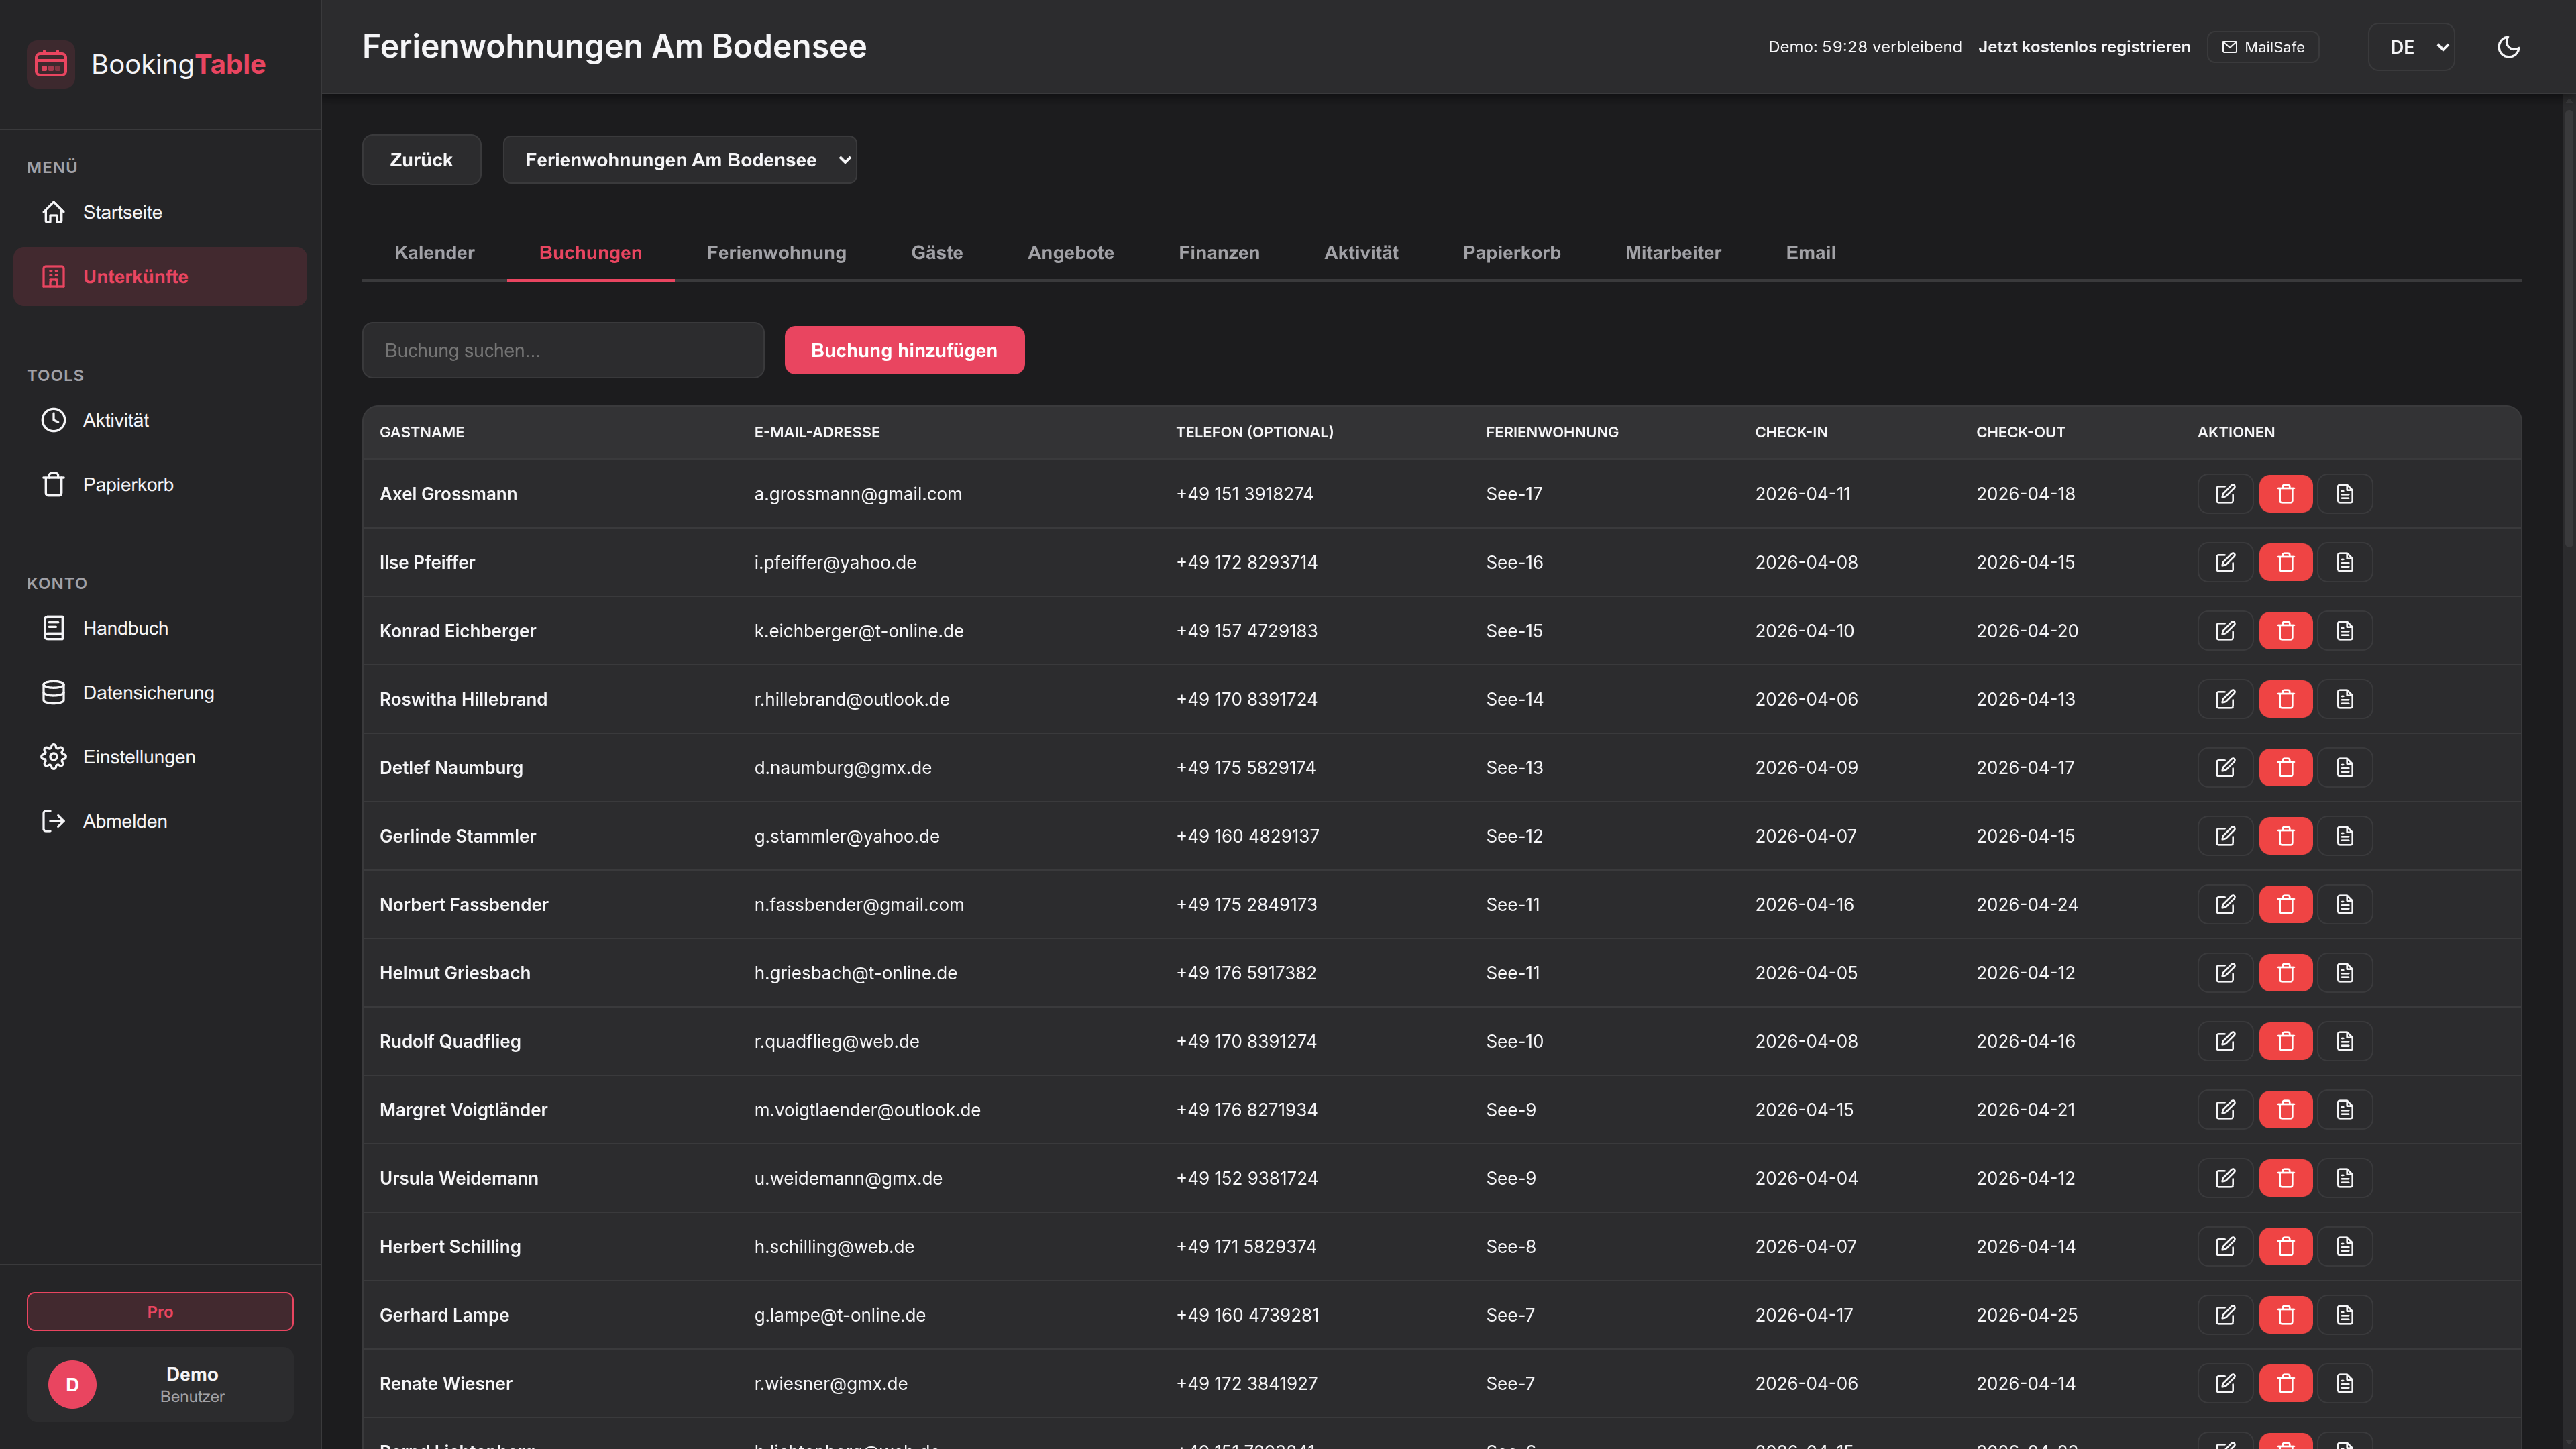Edit Norbert Fassbender's booking
This screenshot has height=1449, width=2576.
tap(2225, 905)
